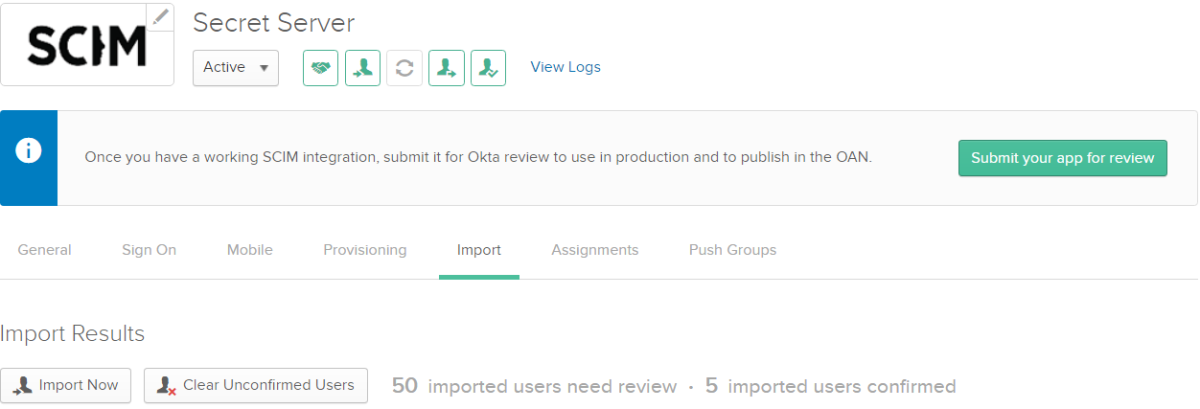Click the grey circular sync arrows icon

[404, 68]
